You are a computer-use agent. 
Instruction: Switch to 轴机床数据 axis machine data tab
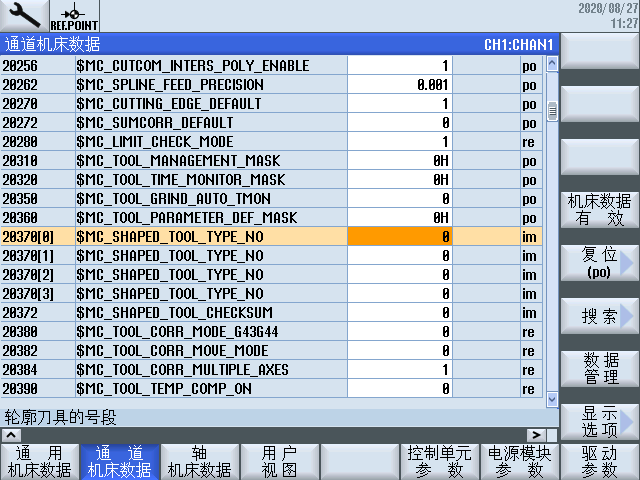pyautogui.click(x=200, y=461)
